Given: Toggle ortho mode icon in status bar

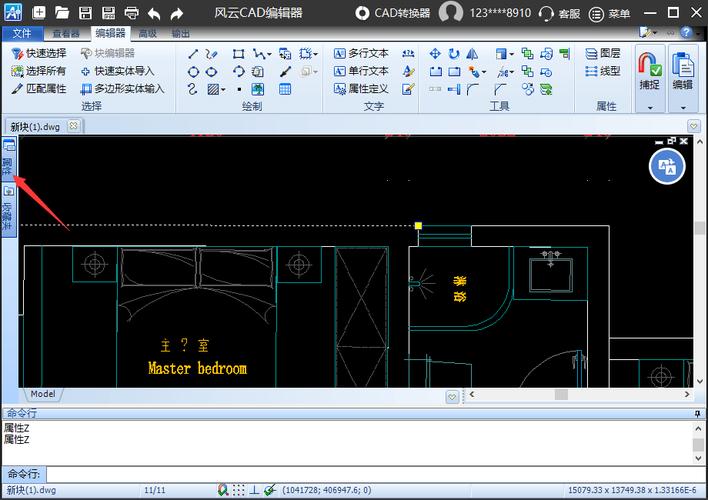Looking at the screenshot, I should click(x=255, y=490).
